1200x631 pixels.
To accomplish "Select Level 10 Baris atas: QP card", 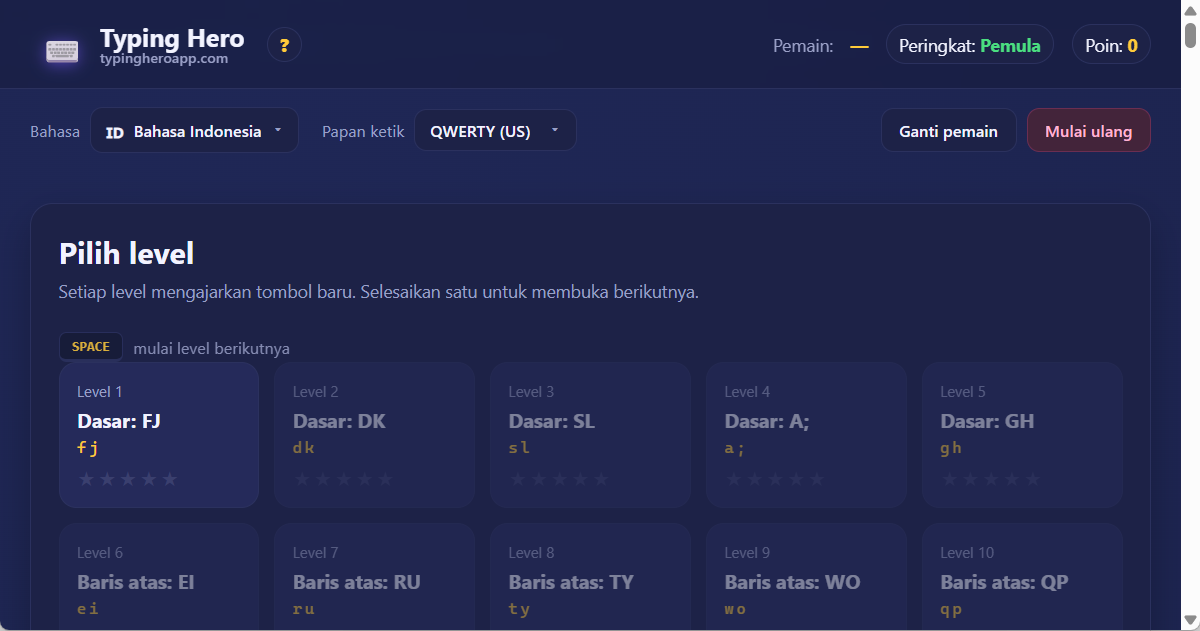I will click(1022, 577).
